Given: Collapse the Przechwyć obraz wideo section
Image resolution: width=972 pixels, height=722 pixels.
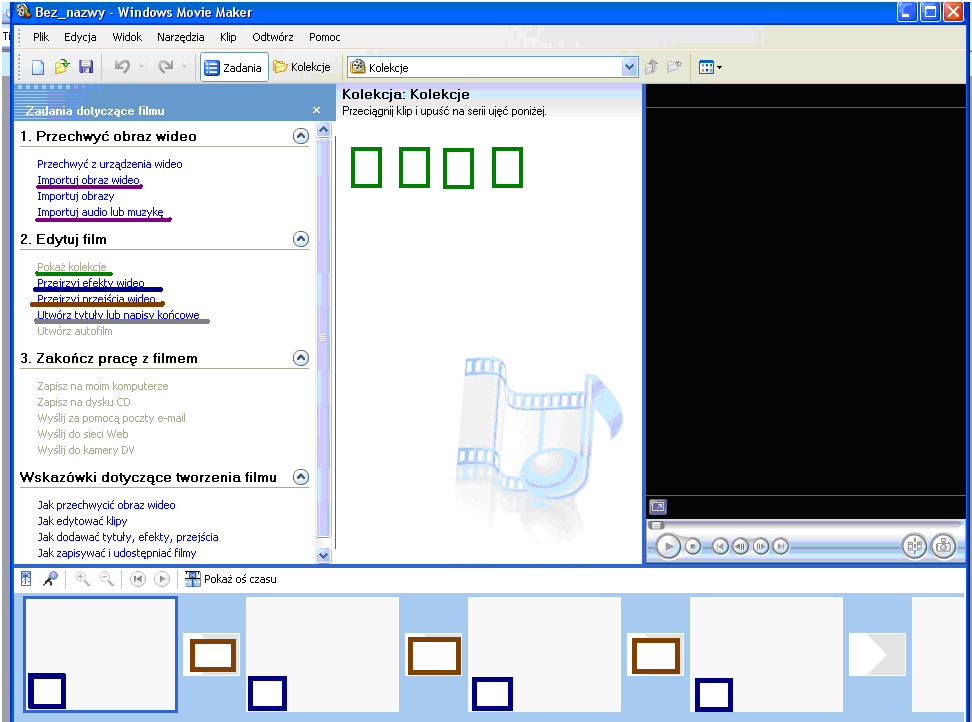Looking at the screenshot, I should (x=301, y=136).
